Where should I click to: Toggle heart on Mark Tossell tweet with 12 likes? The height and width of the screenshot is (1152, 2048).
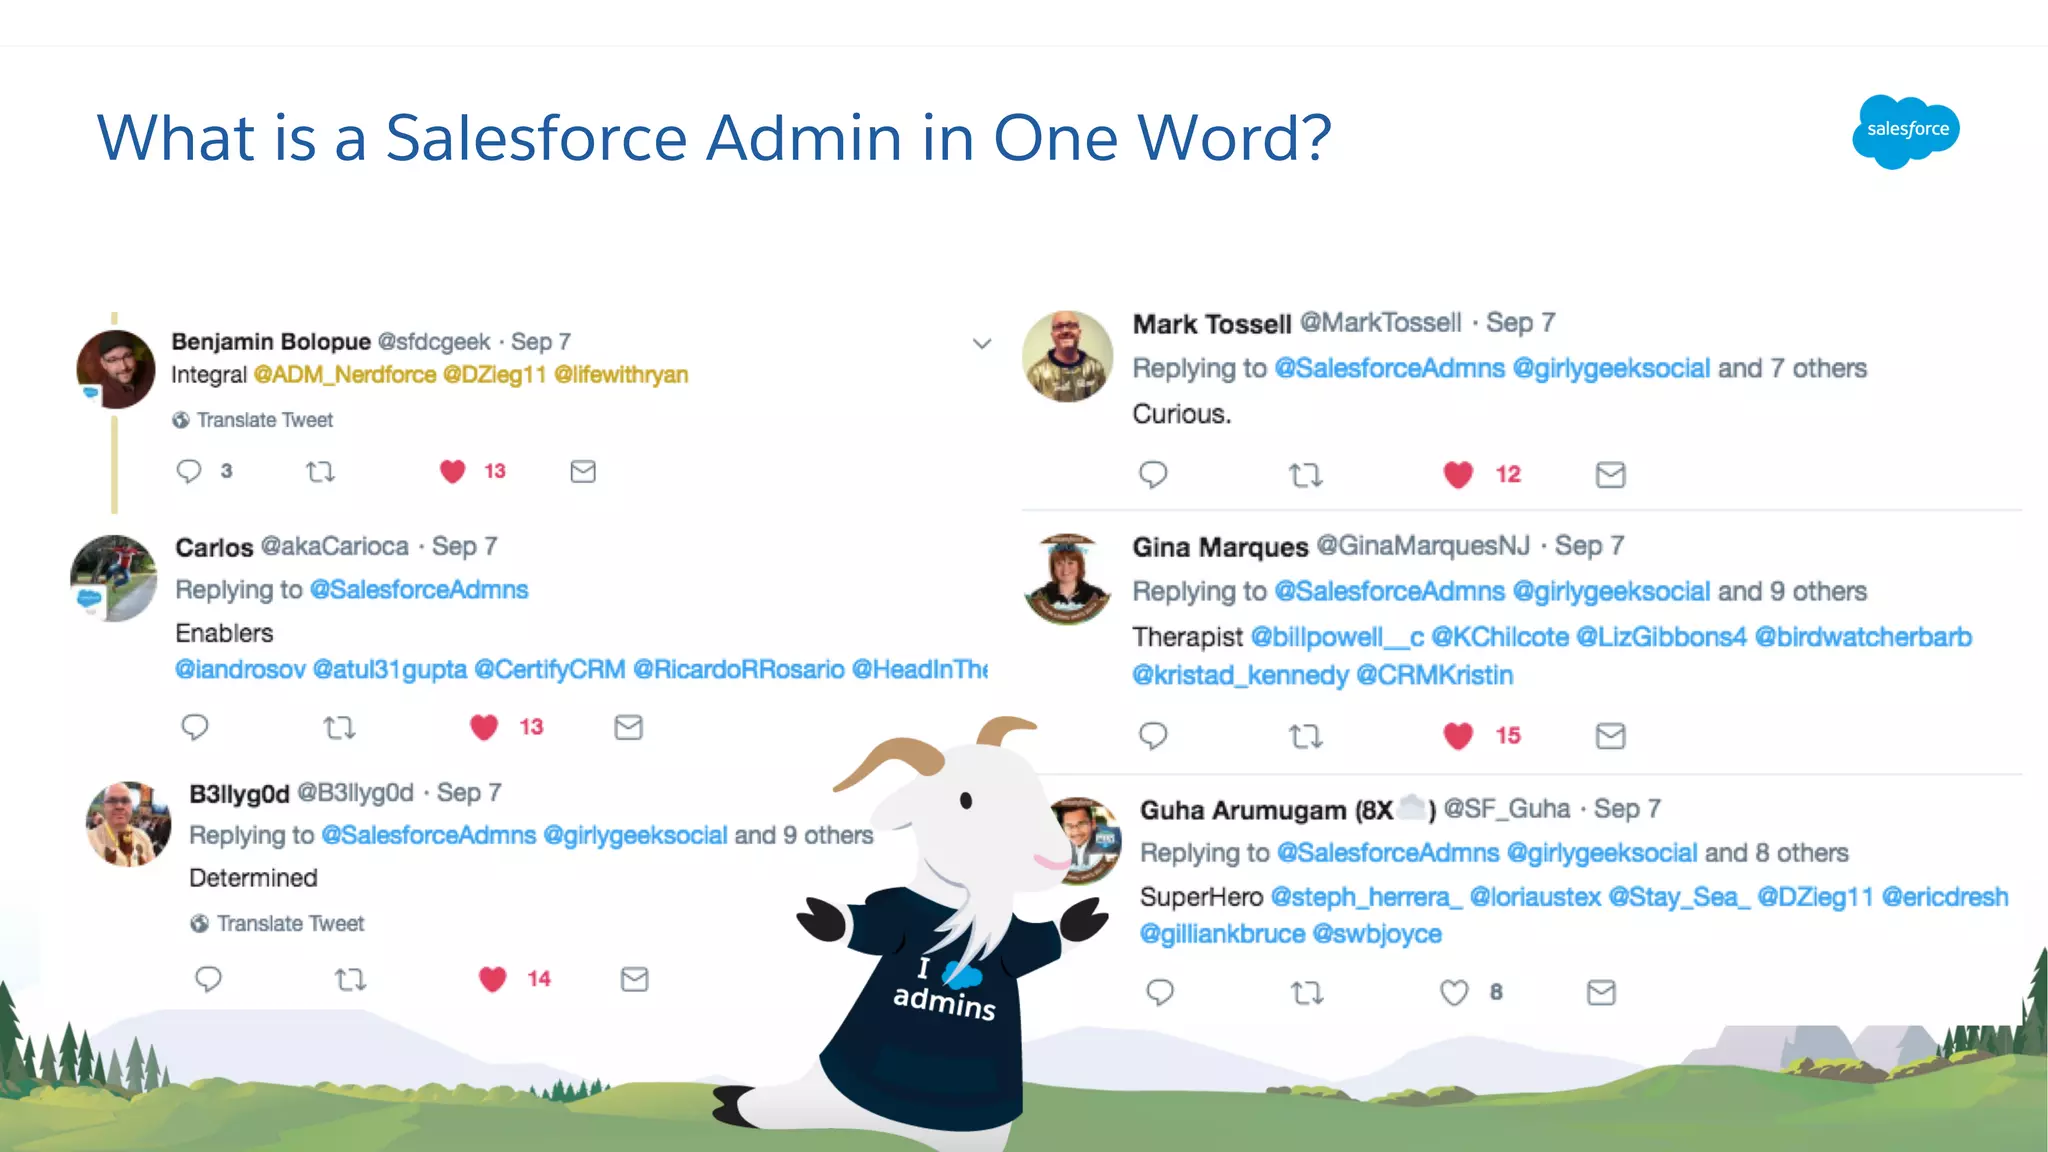(x=1458, y=475)
